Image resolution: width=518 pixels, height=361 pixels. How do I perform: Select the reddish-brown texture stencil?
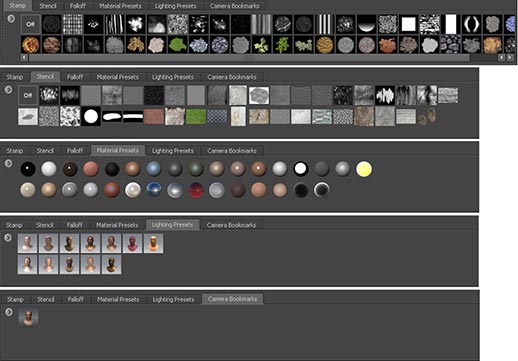154,116
